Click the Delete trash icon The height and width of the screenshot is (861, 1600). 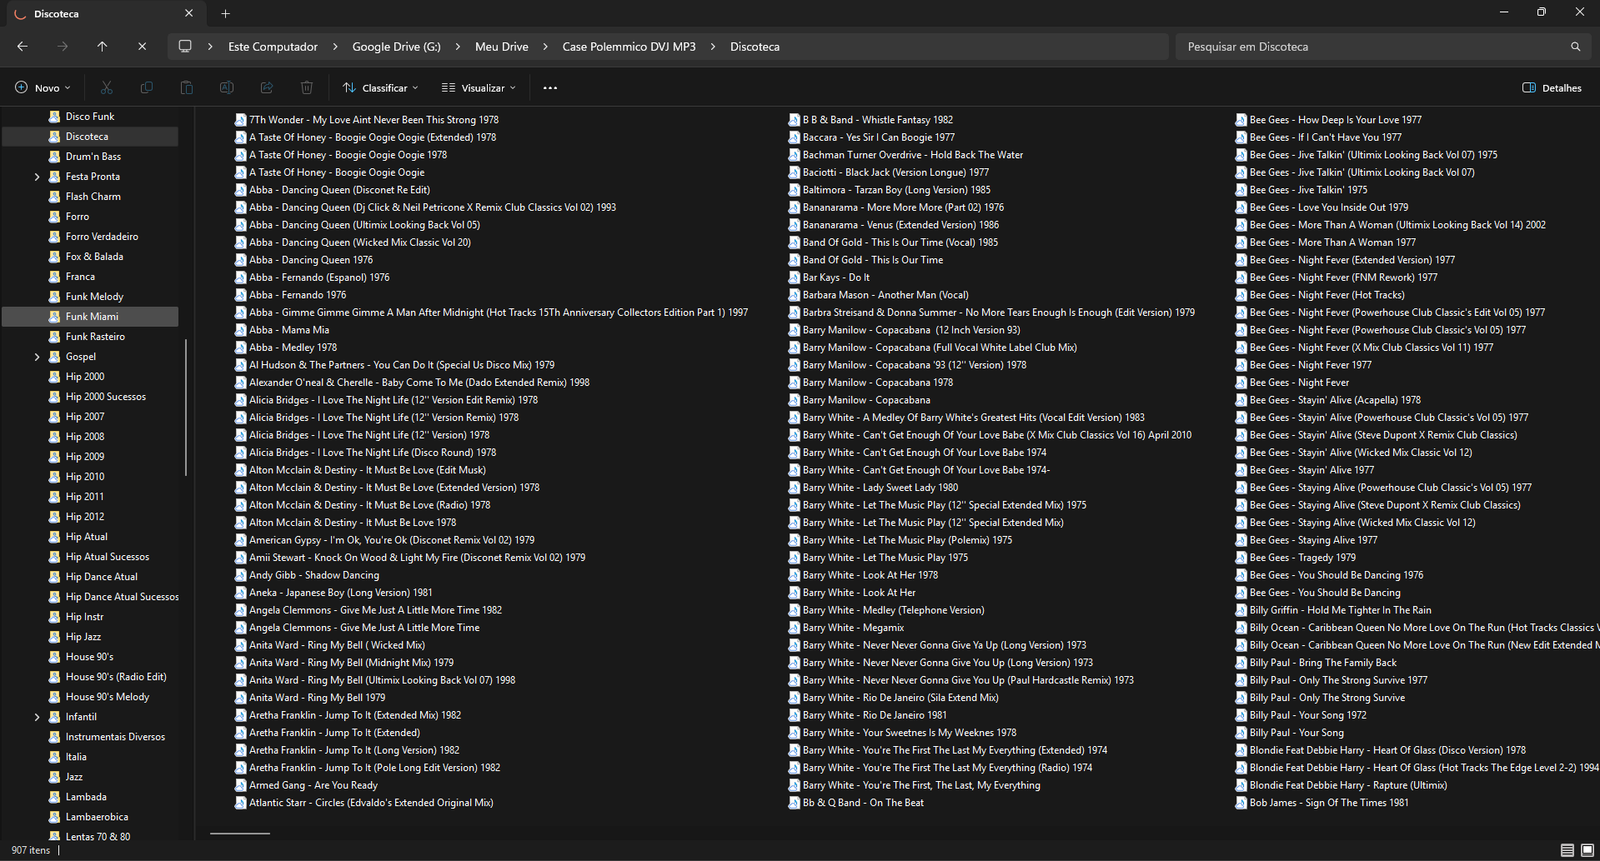307,88
